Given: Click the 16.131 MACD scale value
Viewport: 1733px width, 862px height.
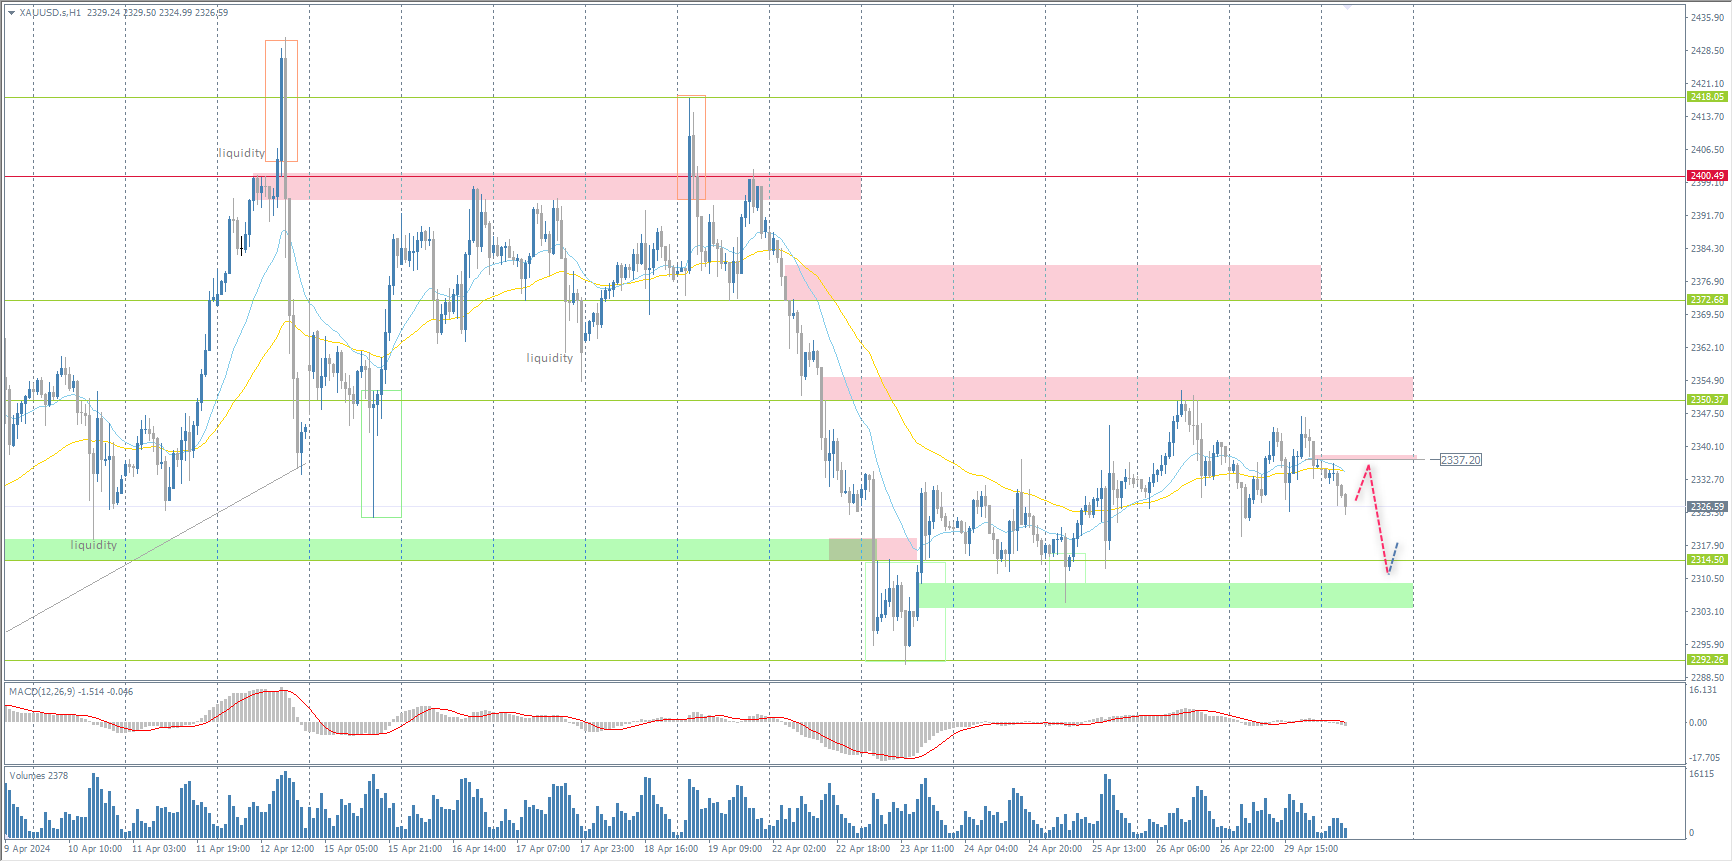Looking at the screenshot, I should point(1703,690).
